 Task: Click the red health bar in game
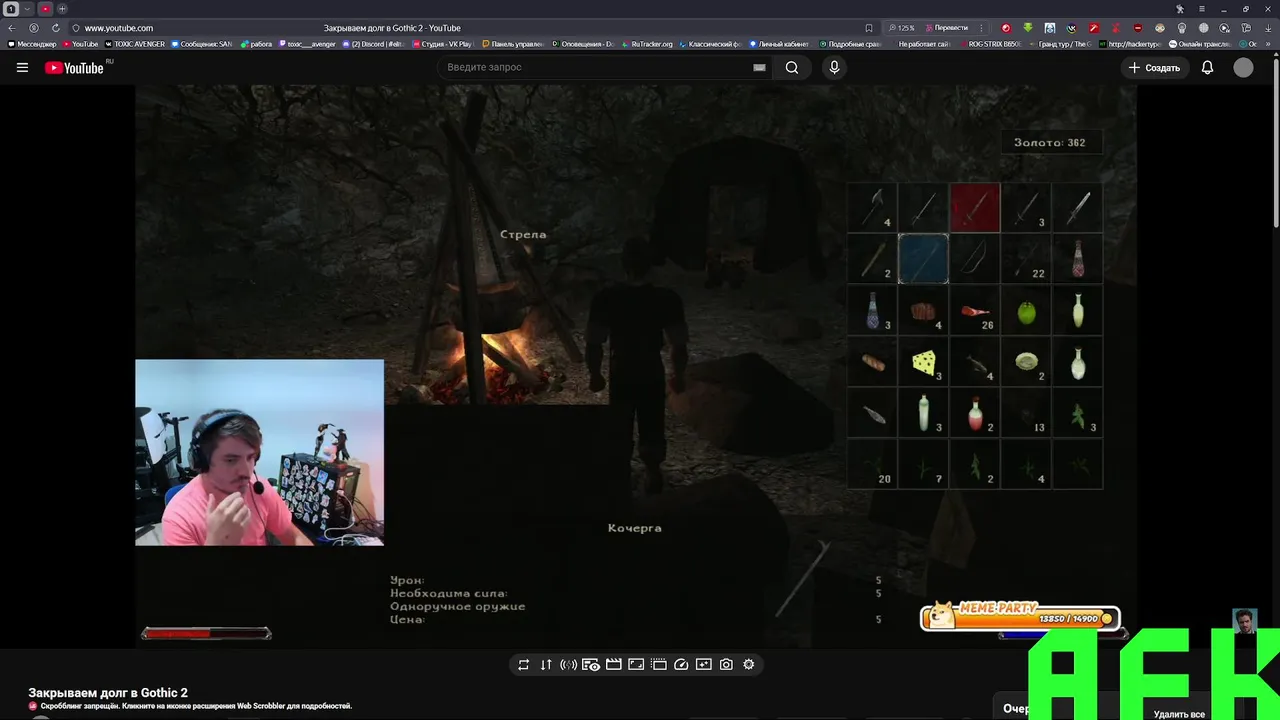206,633
